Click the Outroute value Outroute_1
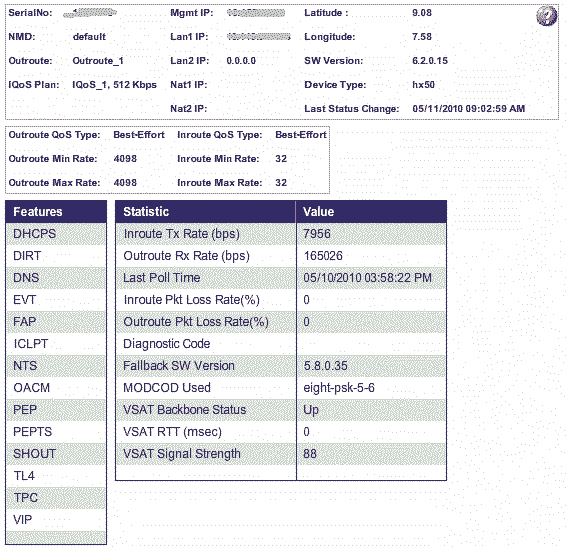Image resolution: width=566 pixels, height=547 pixels. pos(98,61)
